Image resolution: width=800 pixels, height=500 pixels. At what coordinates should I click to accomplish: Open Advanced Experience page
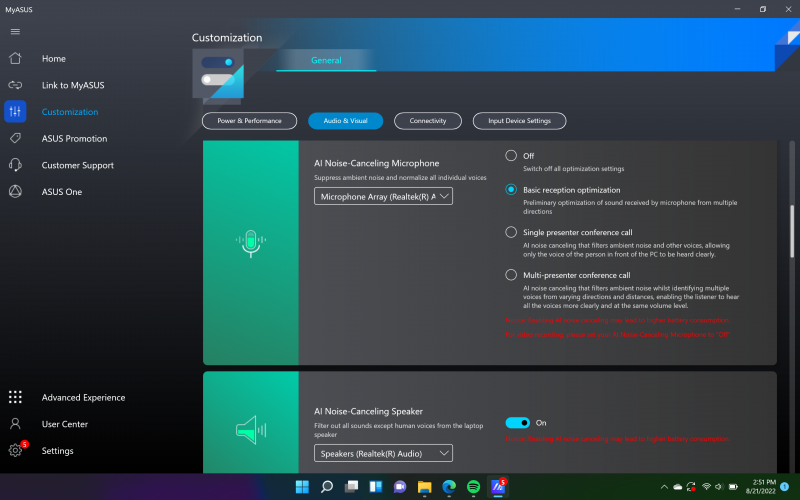(x=83, y=397)
